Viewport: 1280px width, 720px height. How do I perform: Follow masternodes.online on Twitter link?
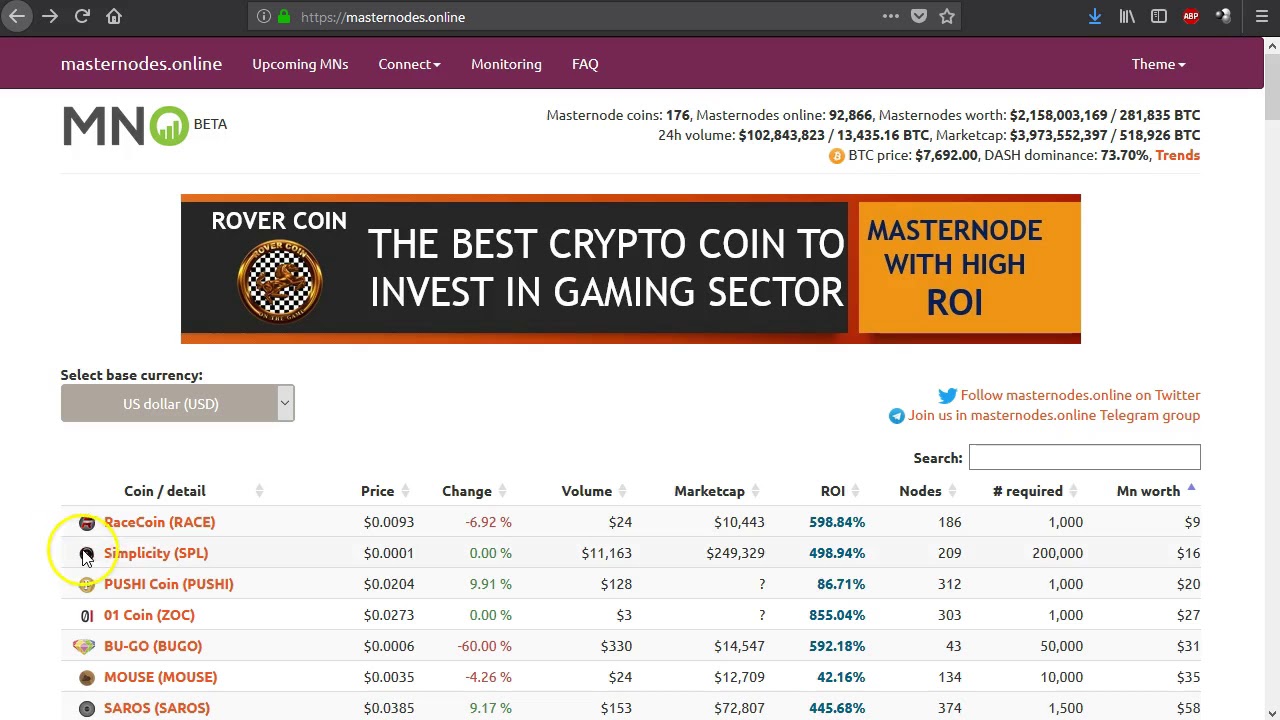pyautogui.click(x=1080, y=395)
